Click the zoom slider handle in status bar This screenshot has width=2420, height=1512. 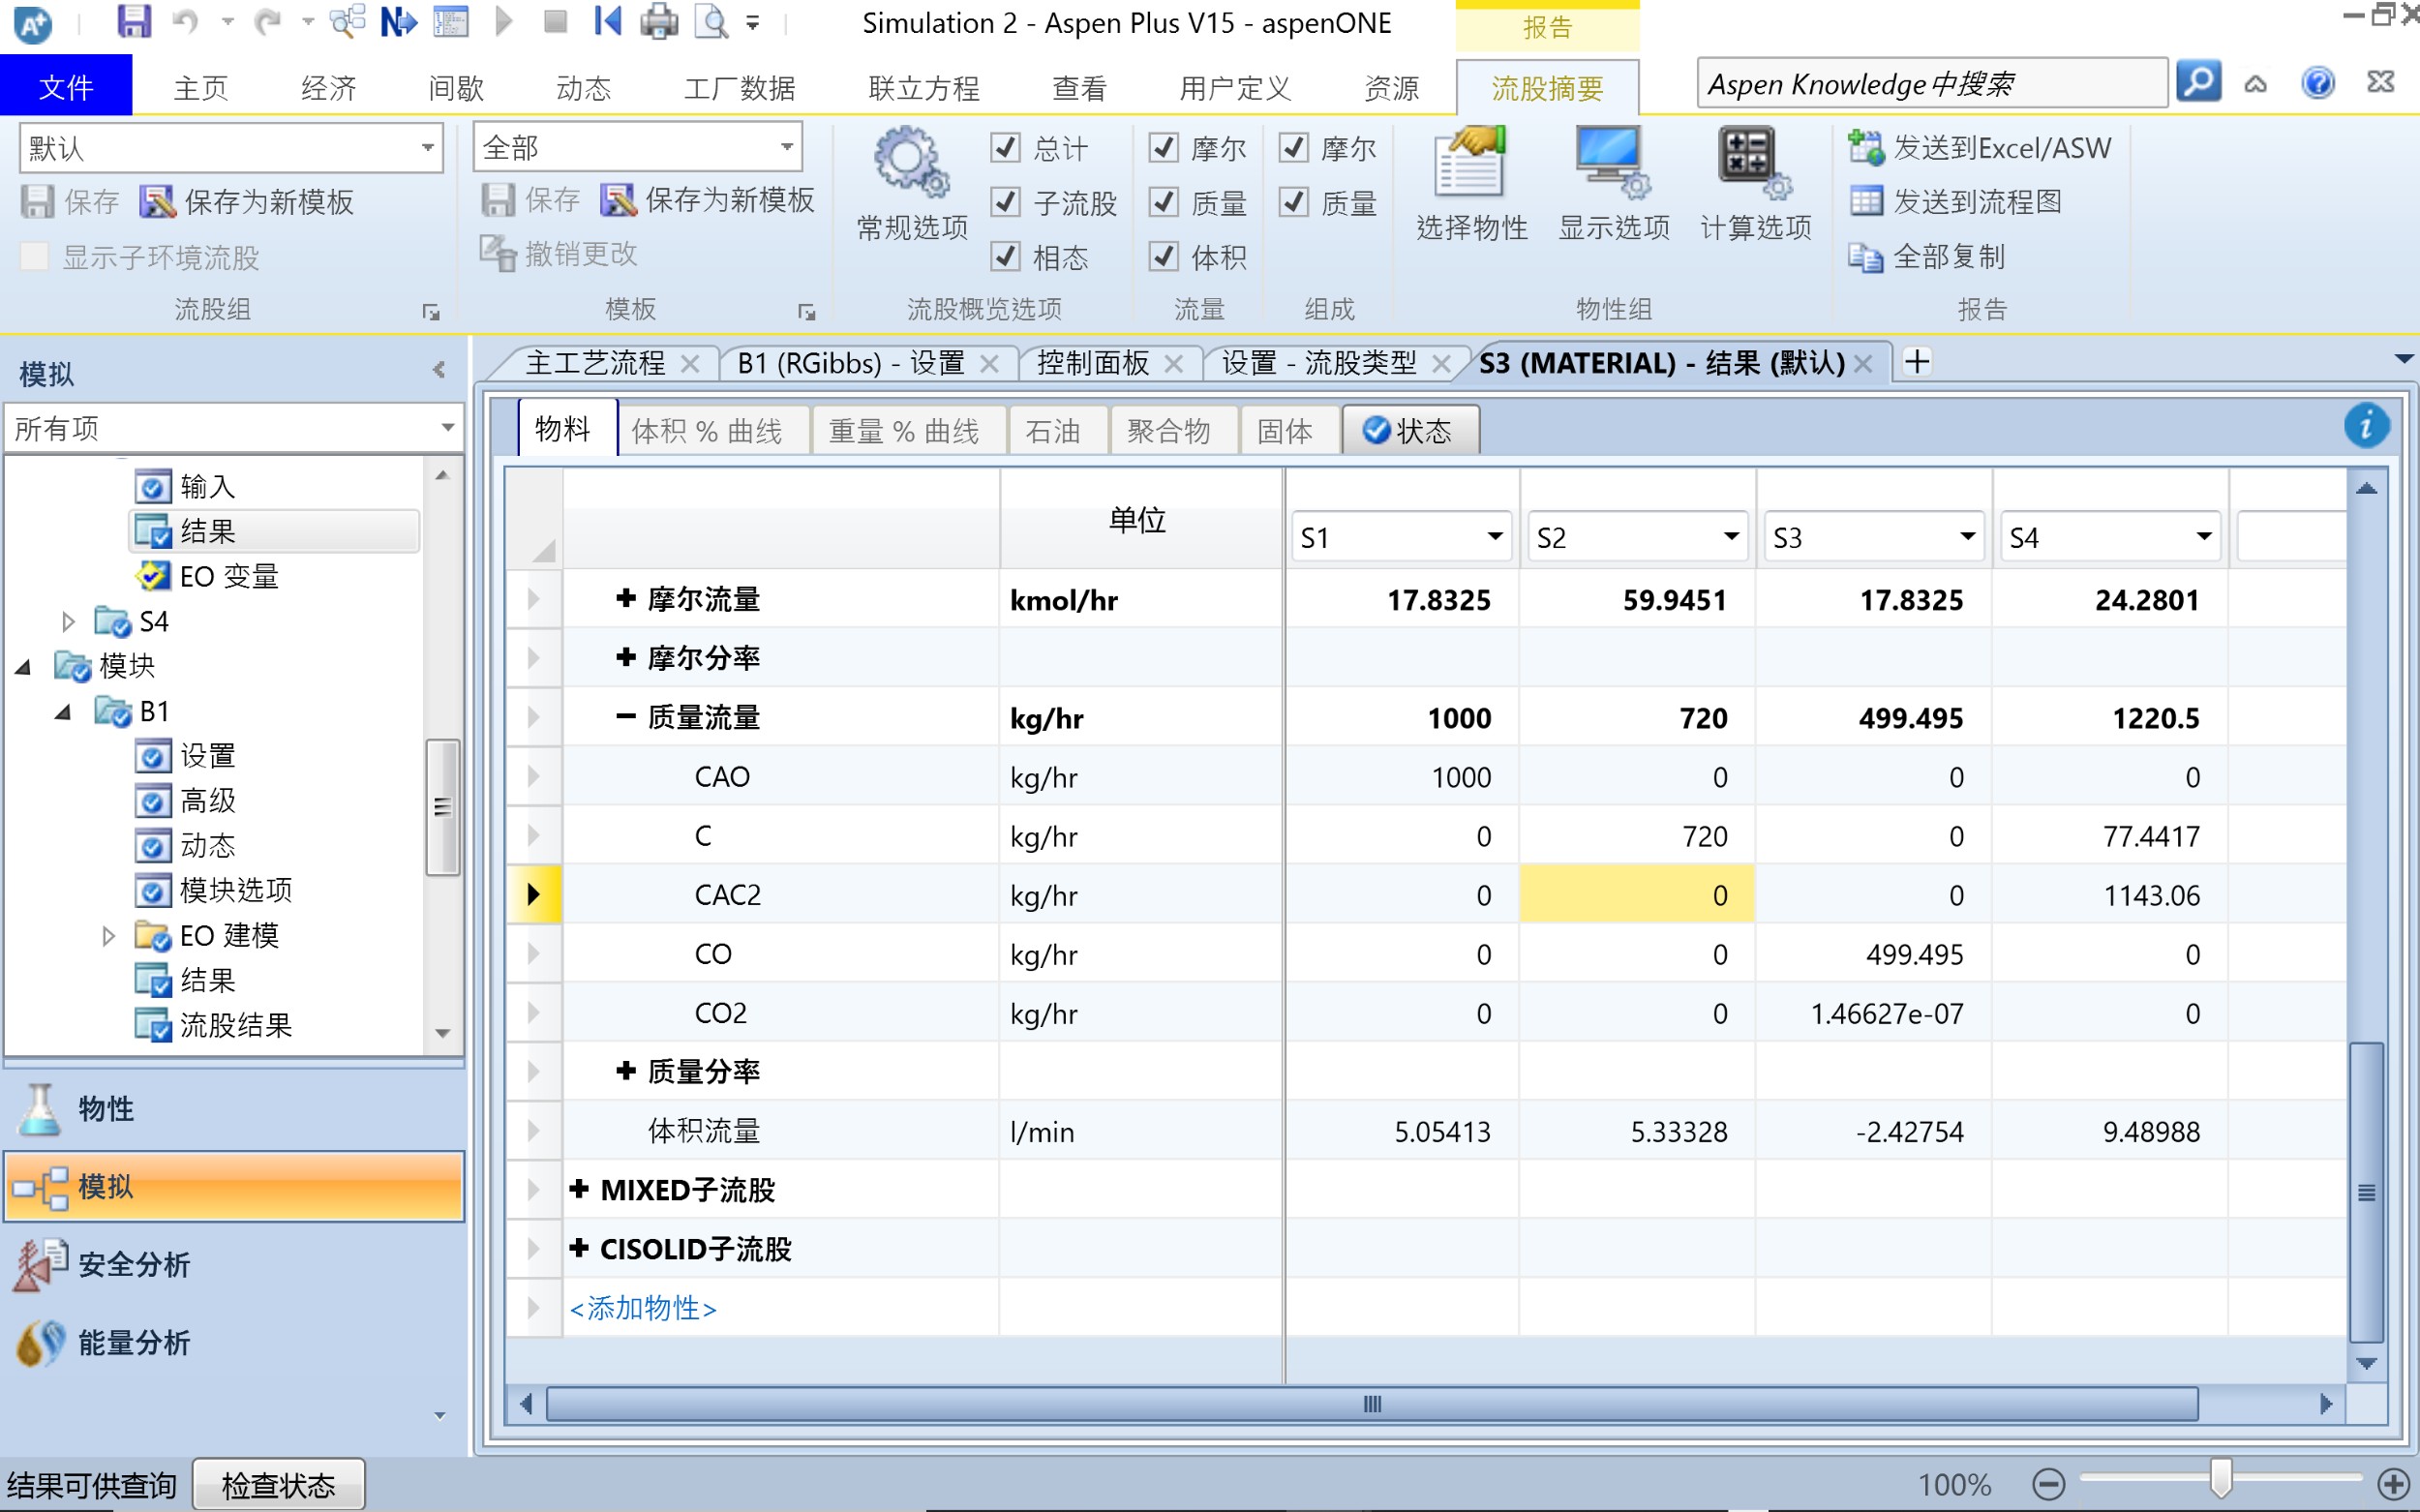(2220, 1478)
